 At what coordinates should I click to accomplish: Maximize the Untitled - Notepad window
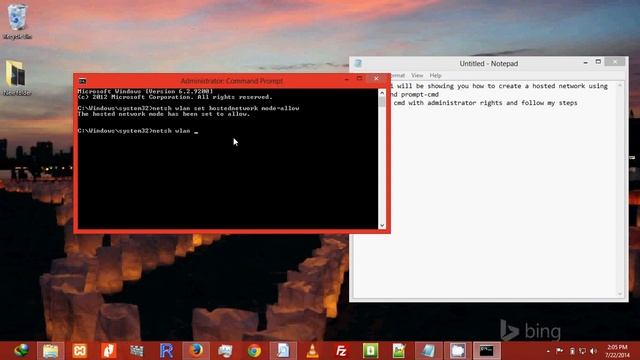[598, 62]
